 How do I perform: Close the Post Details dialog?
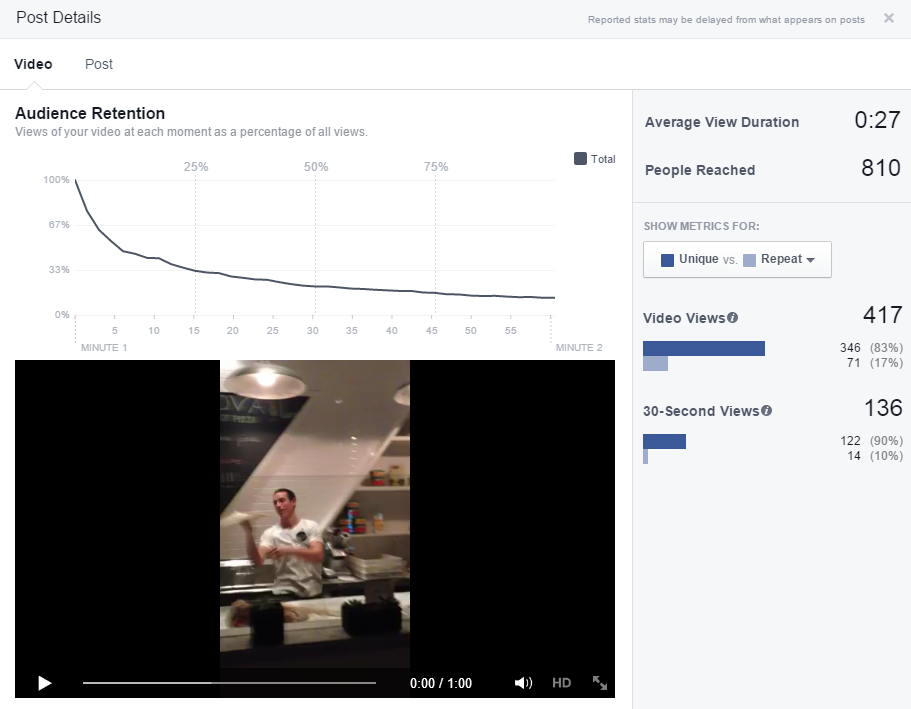point(889,18)
